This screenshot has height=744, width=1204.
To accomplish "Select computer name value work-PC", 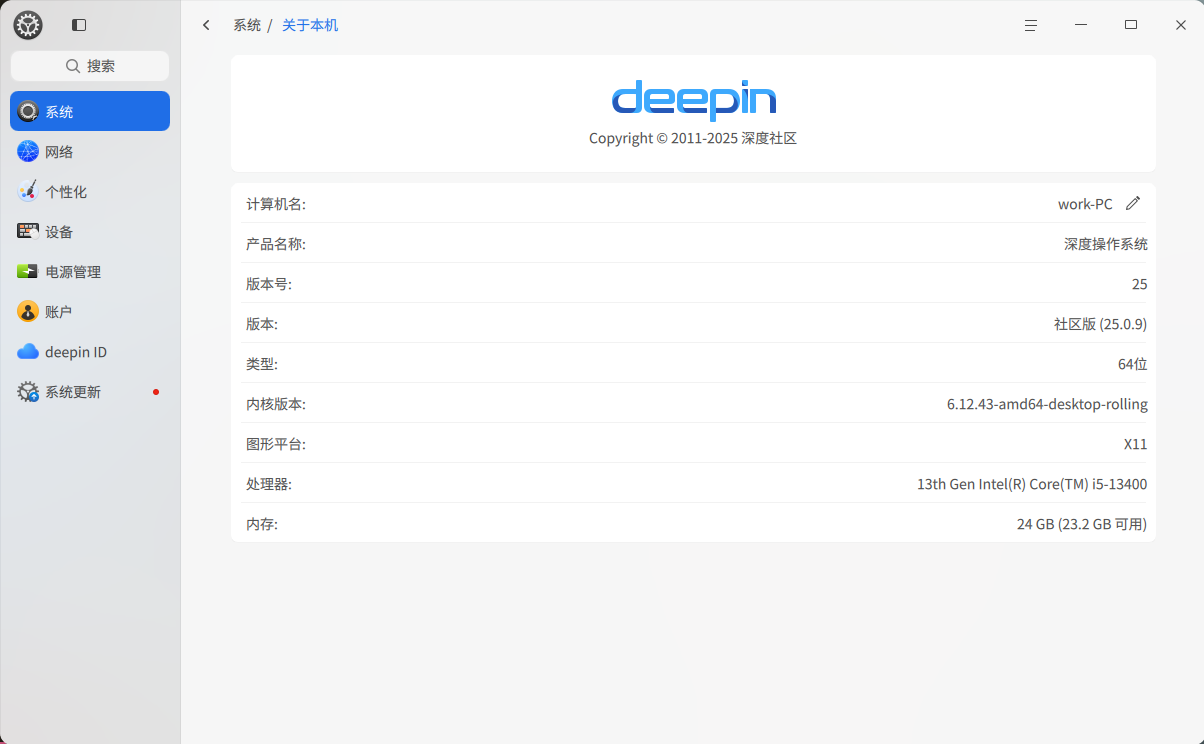I will point(1085,204).
